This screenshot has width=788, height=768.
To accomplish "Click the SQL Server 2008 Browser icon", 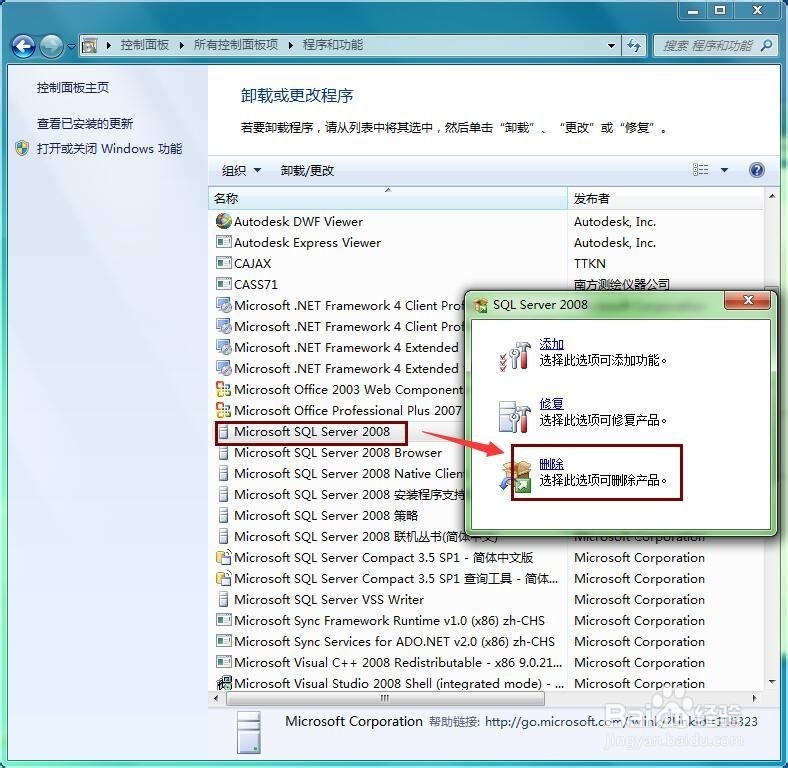I will click(224, 452).
